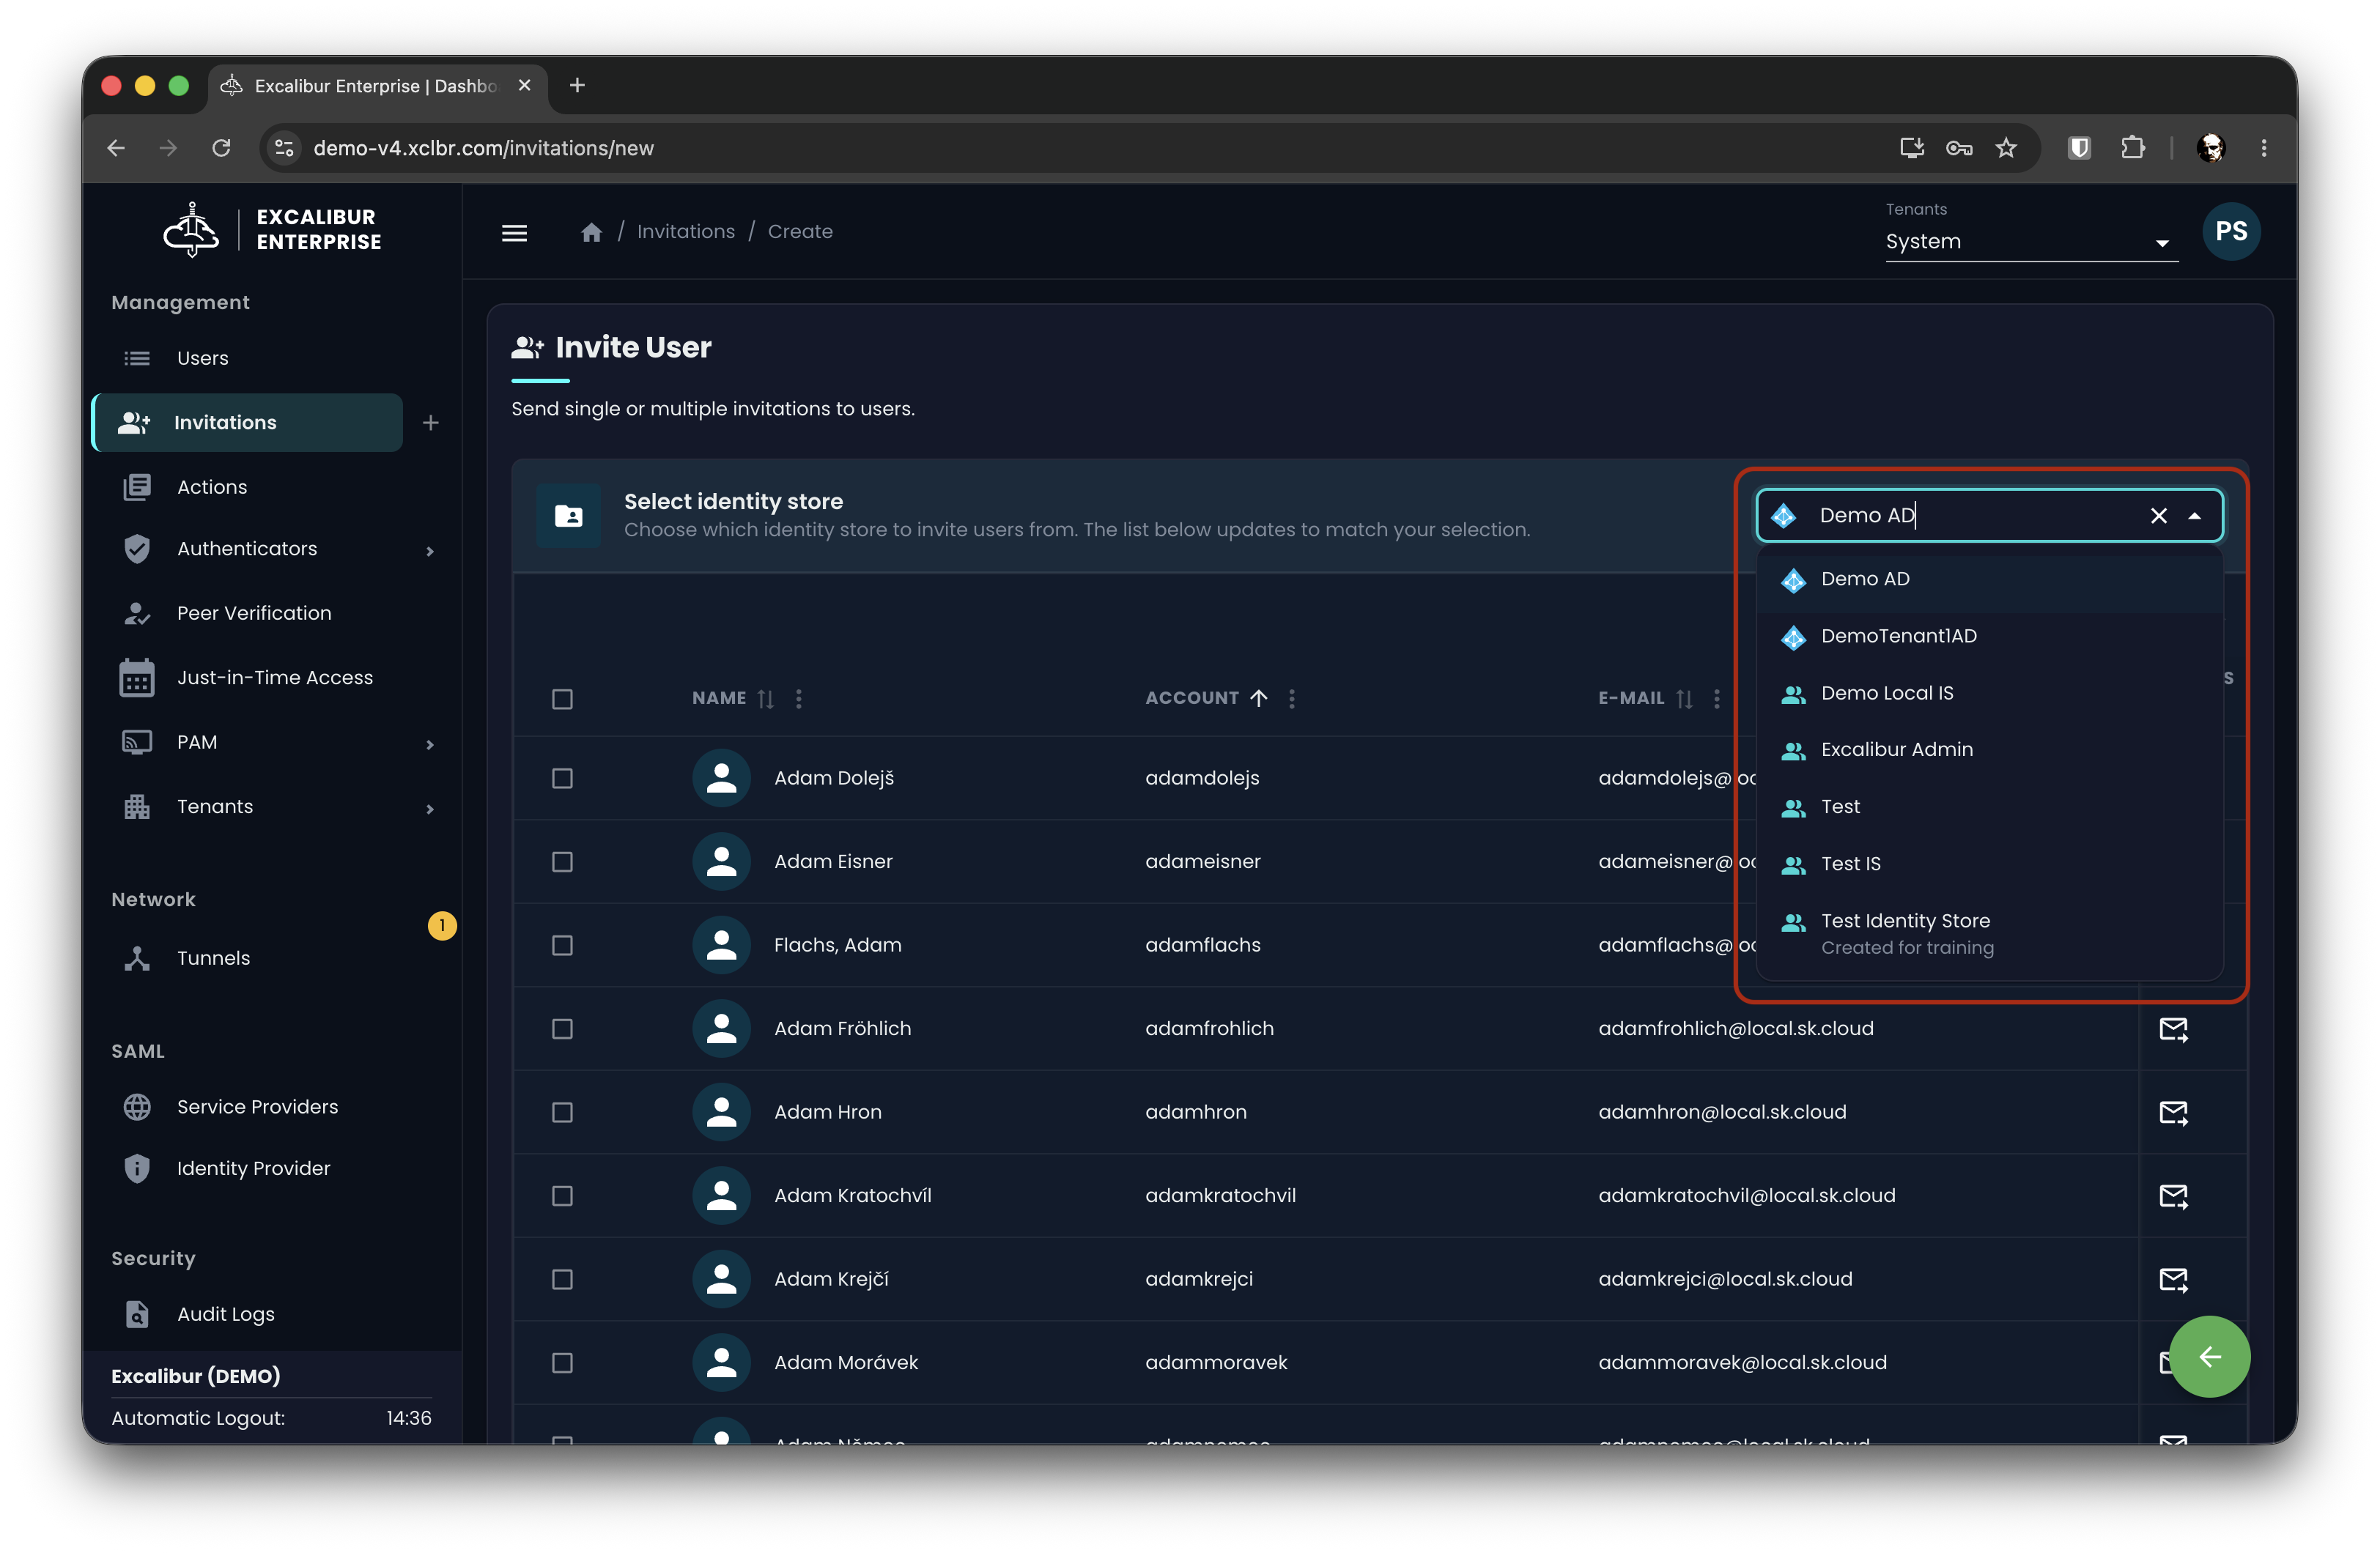Screen dimensions: 2380x1553
Task: Click the browser address bar URL
Action: 483,148
